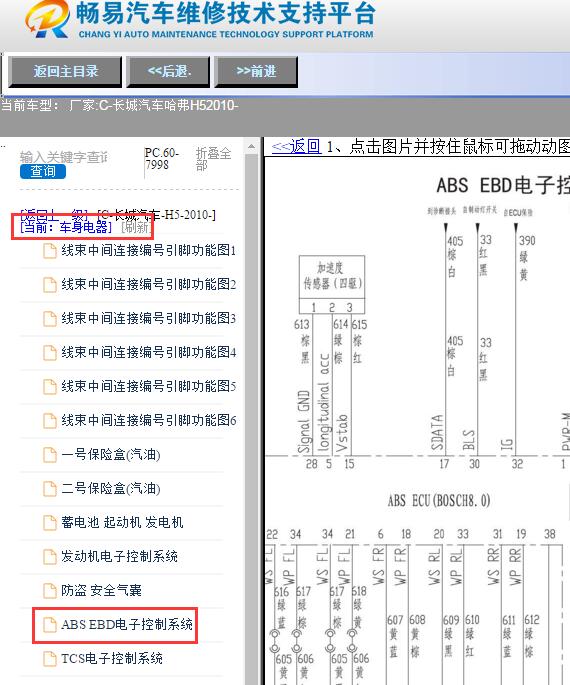This screenshot has height=685, width=570.
Task: Open 防盗 安全气囊 entry
Action: pyautogui.click(x=101, y=590)
